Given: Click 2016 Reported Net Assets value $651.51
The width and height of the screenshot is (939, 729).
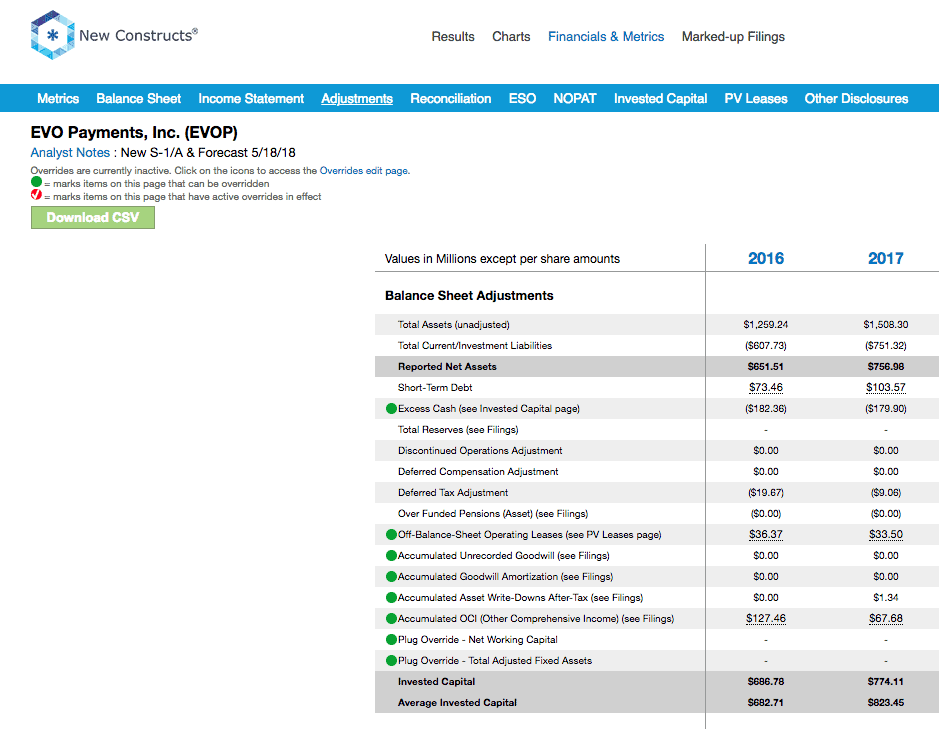Looking at the screenshot, I should 766,367.
